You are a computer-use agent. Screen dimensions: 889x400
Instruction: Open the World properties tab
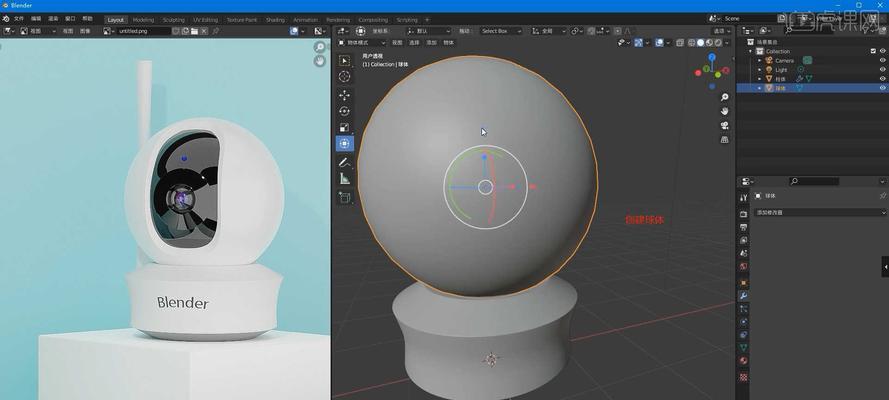click(x=744, y=266)
